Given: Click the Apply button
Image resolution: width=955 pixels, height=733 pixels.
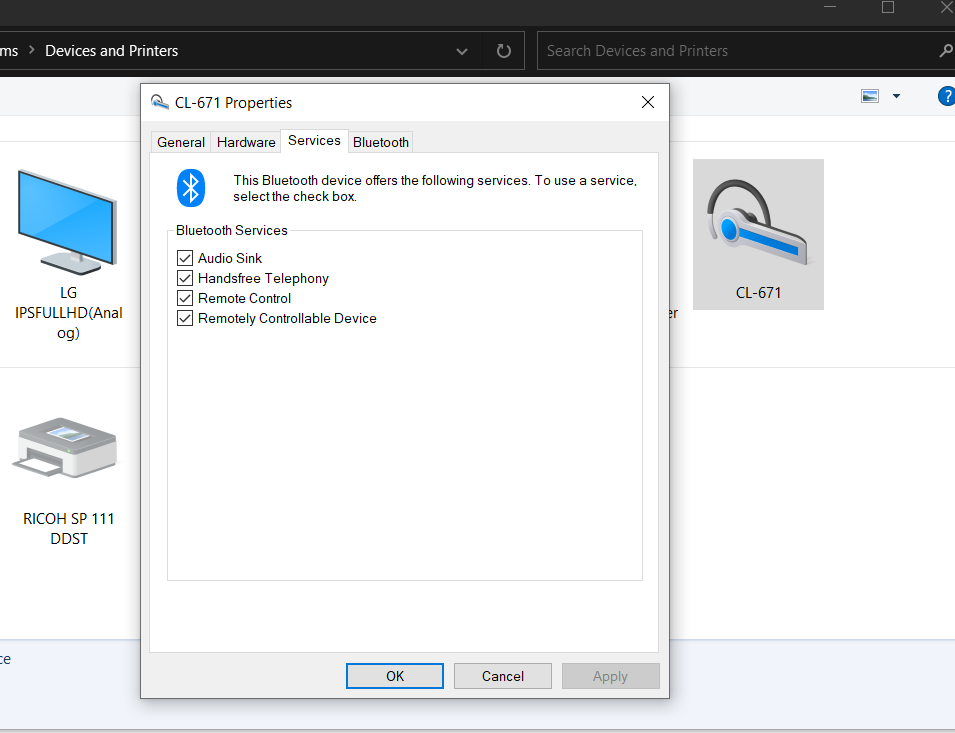Looking at the screenshot, I should [x=610, y=676].
